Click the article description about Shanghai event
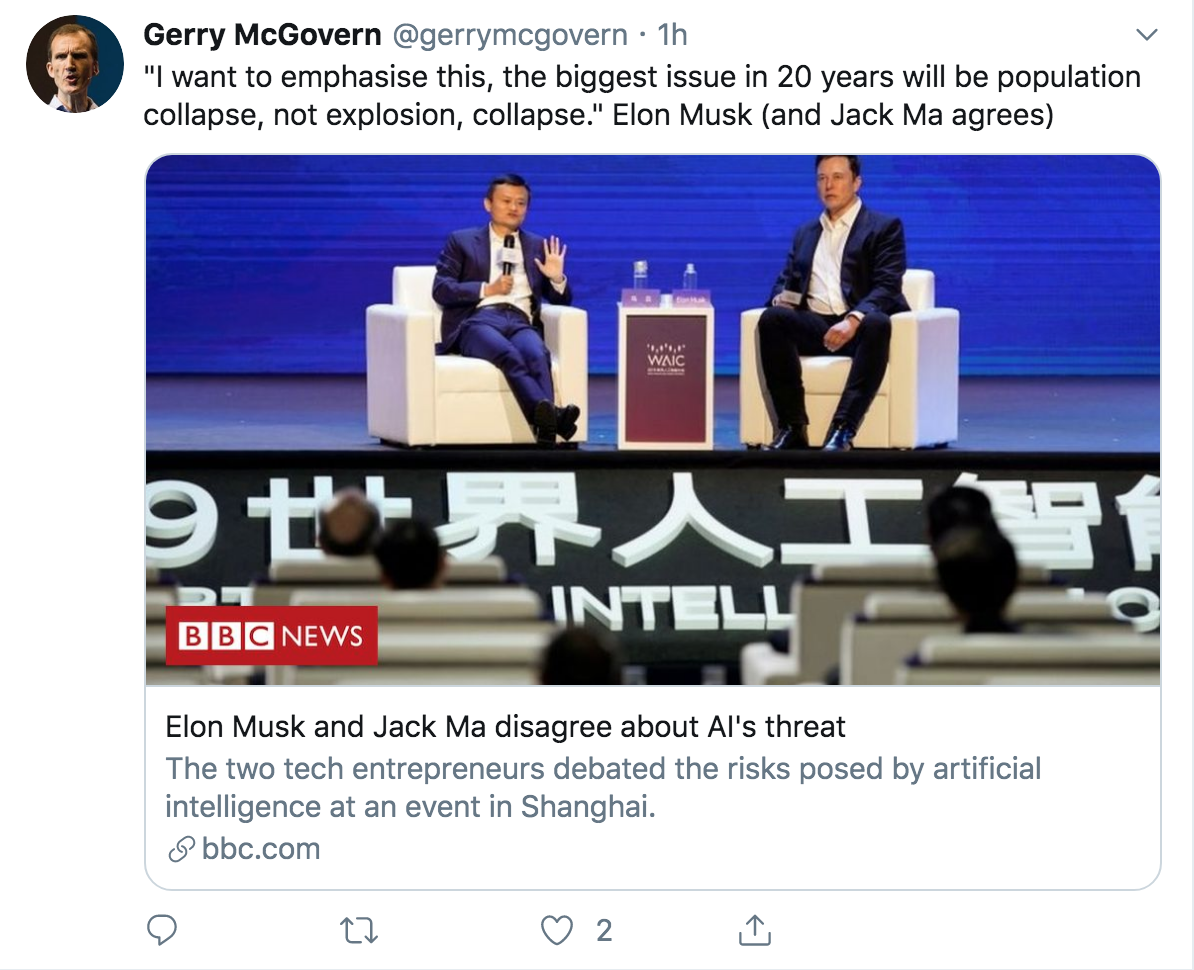The height and width of the screenshot is (970, 1194). (602, 787)
